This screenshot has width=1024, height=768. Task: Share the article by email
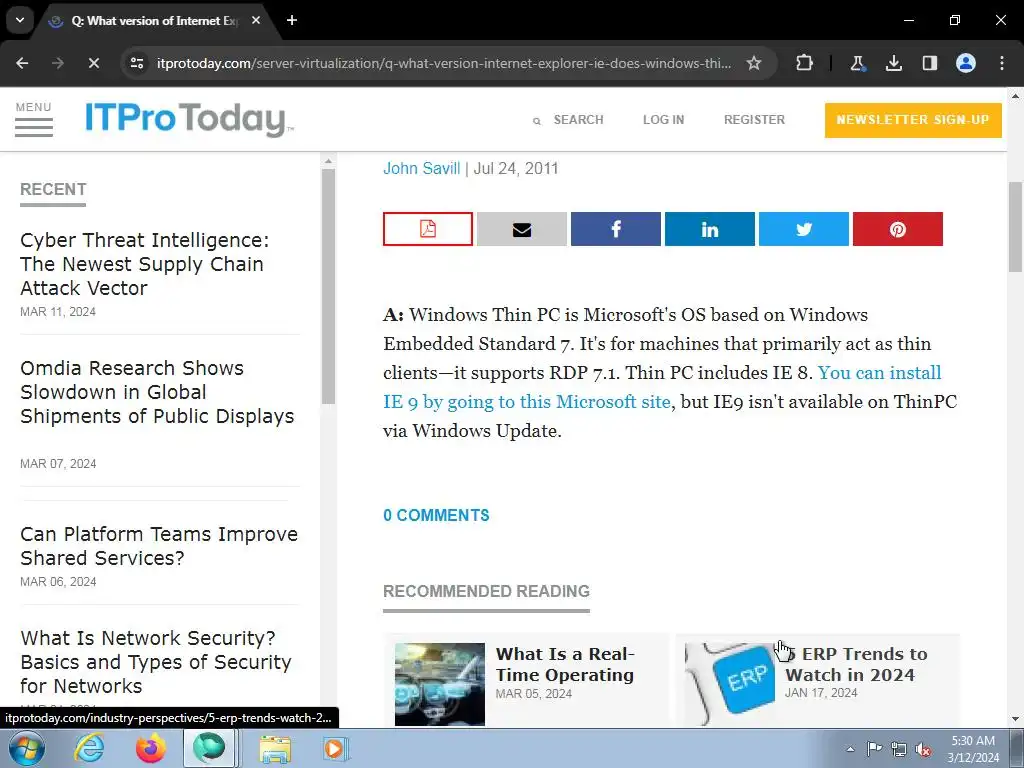pos(522,229)
